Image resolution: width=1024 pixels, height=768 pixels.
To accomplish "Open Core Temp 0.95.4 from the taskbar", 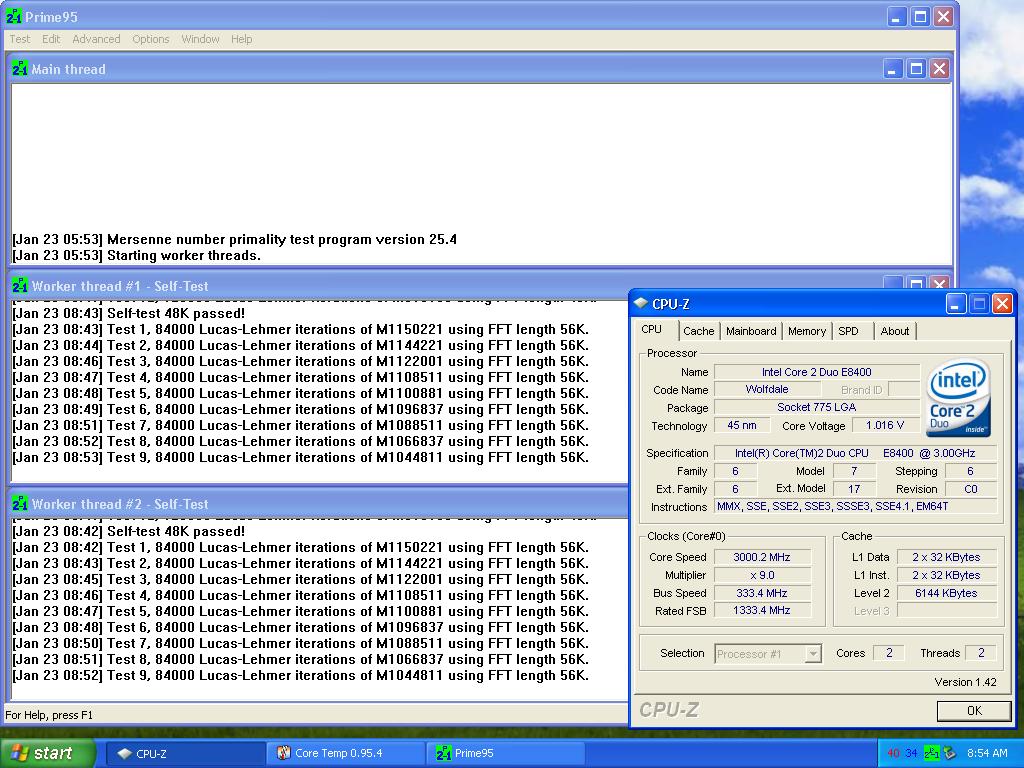I will (346, 754).
